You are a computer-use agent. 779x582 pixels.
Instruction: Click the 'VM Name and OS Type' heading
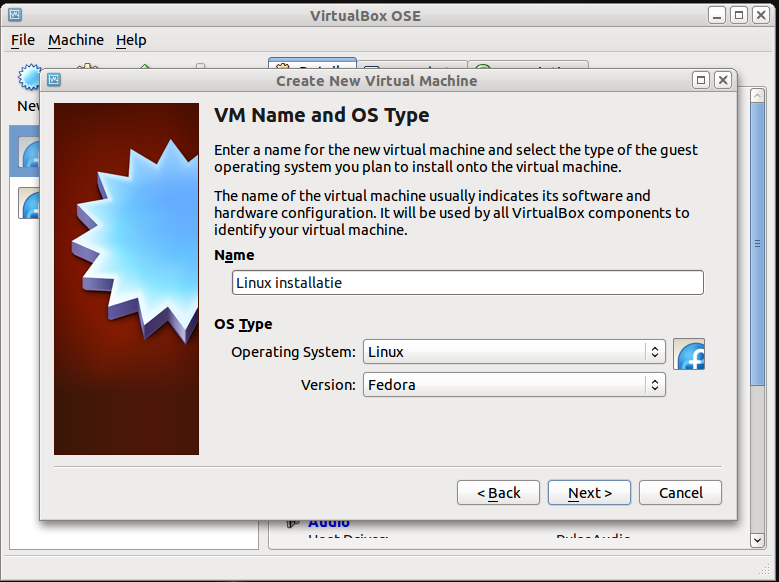[321, 115]
